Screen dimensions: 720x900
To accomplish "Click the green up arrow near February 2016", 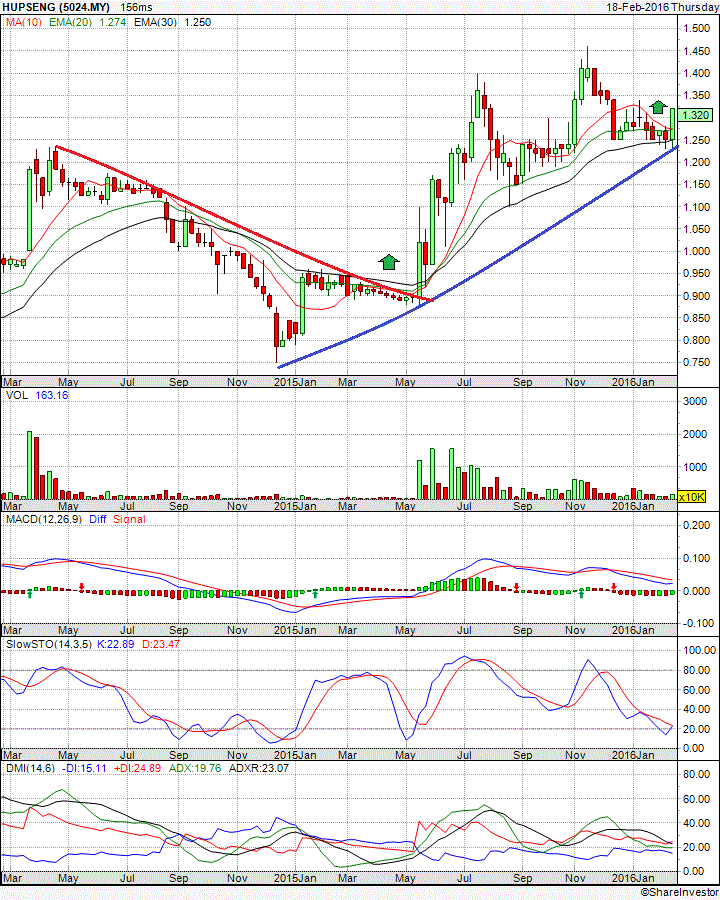I will click(658, 107).
